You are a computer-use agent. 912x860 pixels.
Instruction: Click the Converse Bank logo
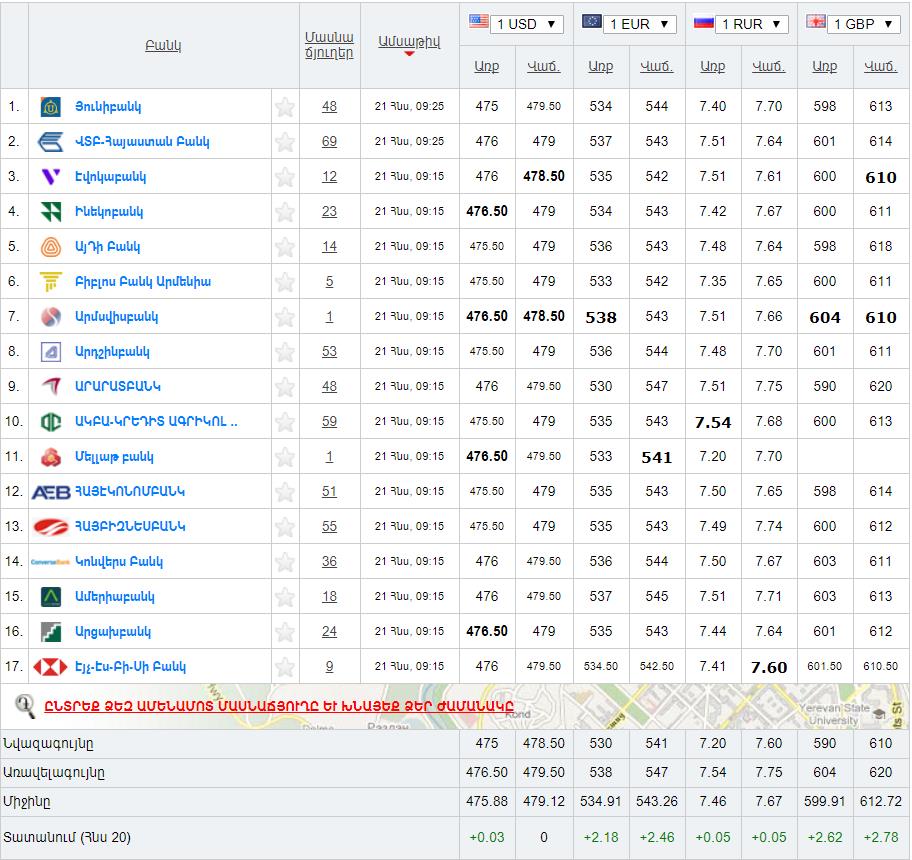pos(51,562)
